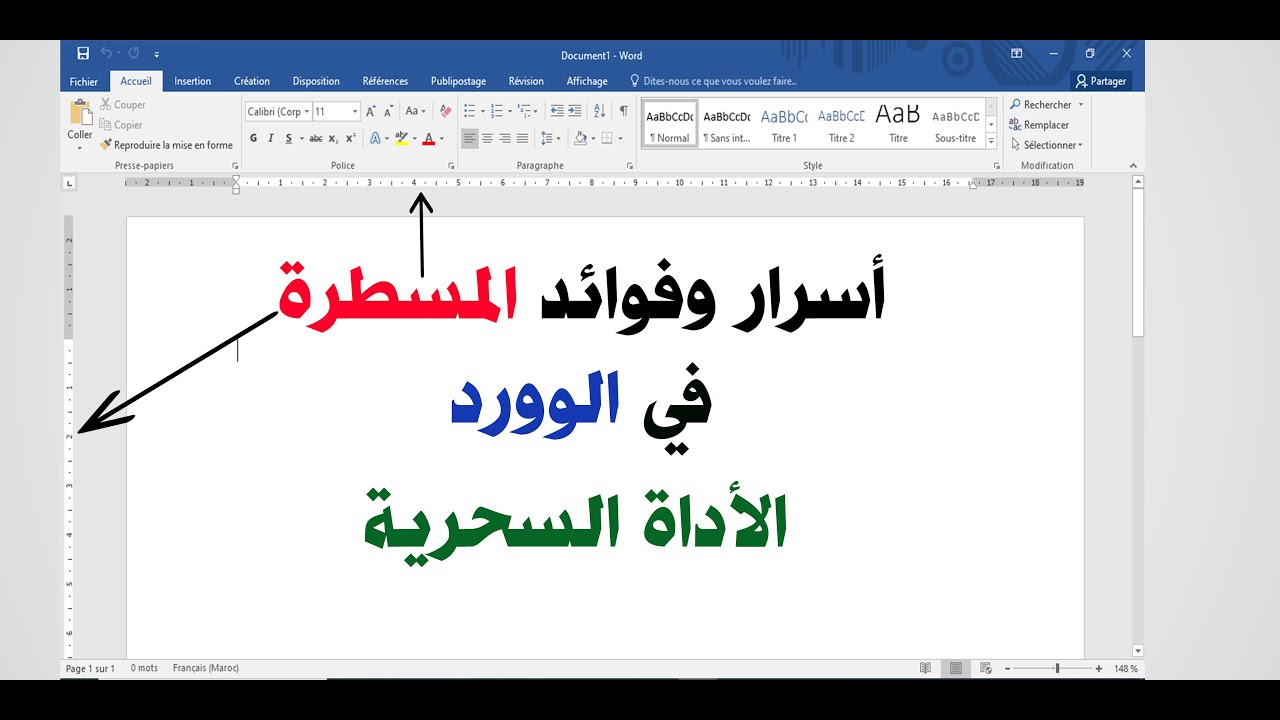This screenshot has width=1280, height=720.
Task: Switch to Read Mode view in the status bar
Action: click(926, 668)
